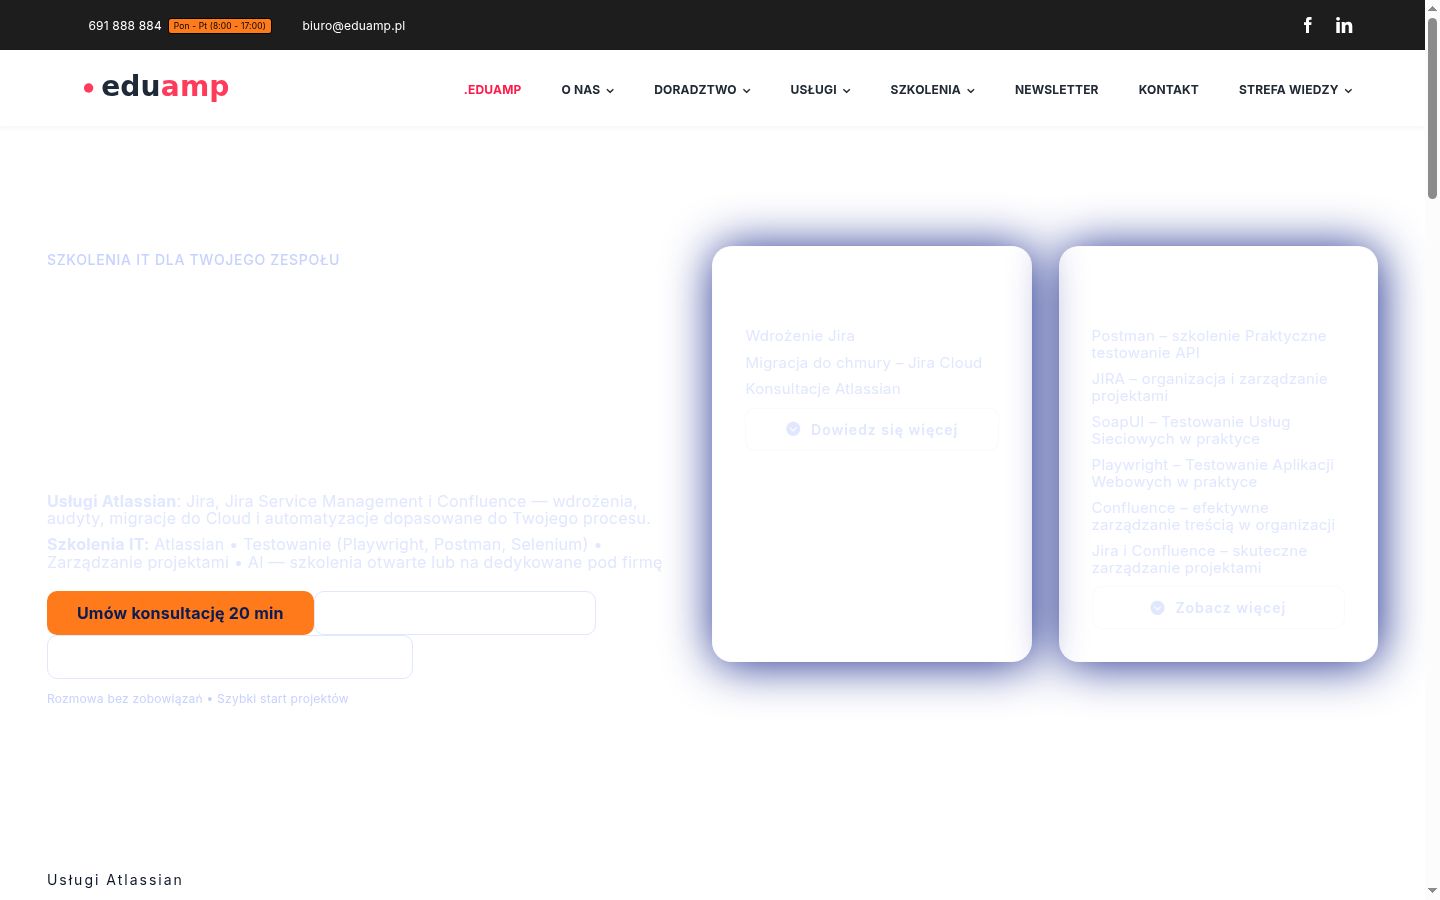The width and height of the screenshot is (1440, 900).
Task: Open Postman – szkolenie Praktyczne testowanie API
Action: pyautogui.click(x=1209, y=344)
